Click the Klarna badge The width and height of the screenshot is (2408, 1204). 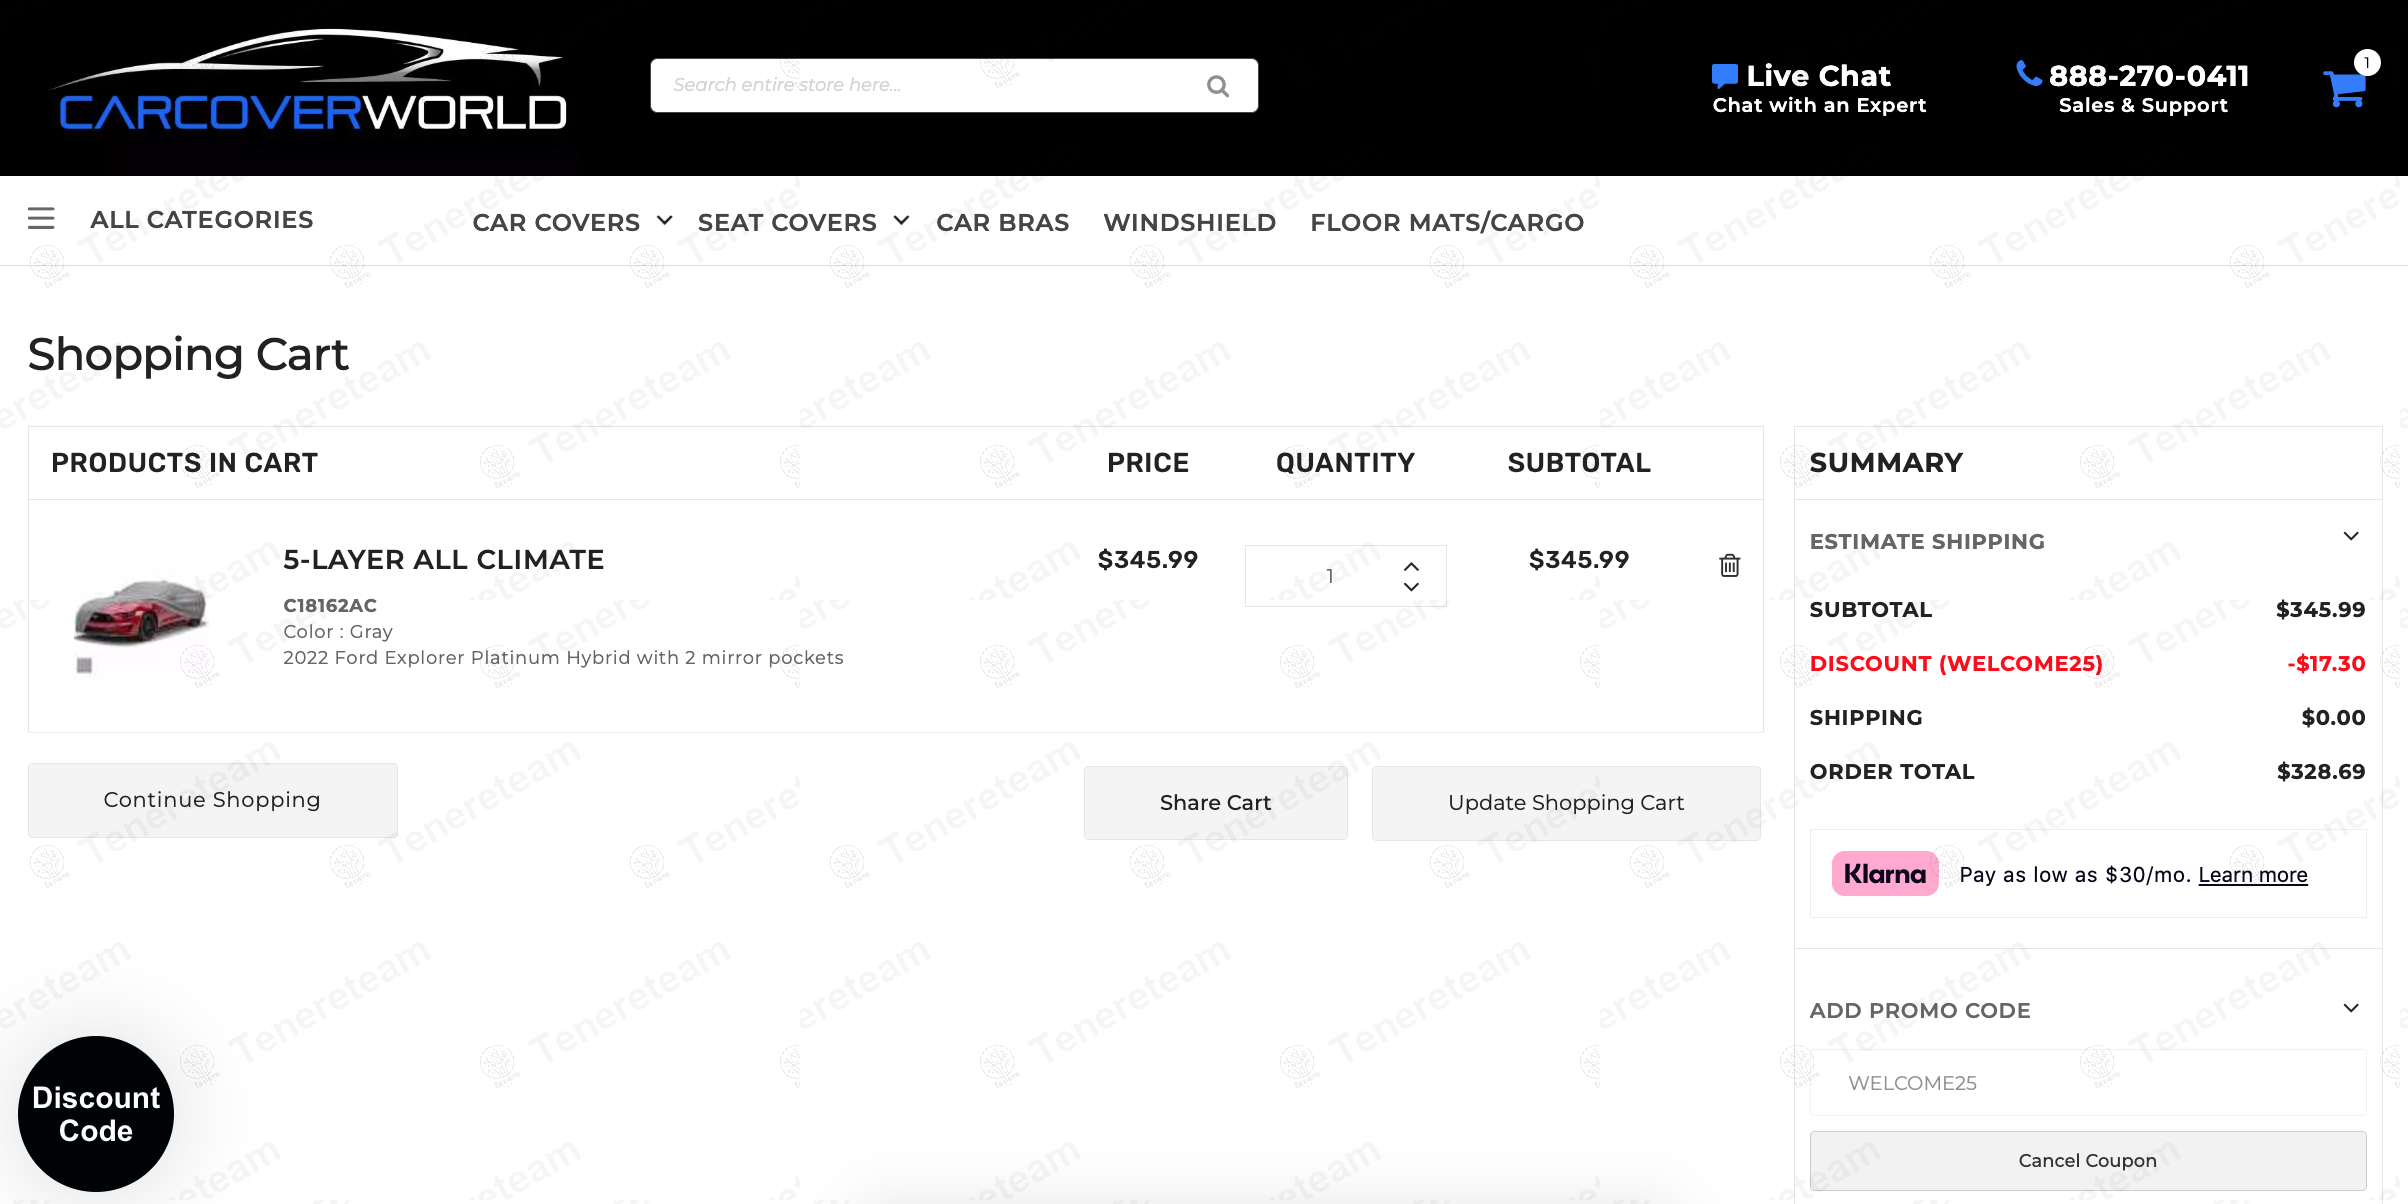coord(1884,874)
